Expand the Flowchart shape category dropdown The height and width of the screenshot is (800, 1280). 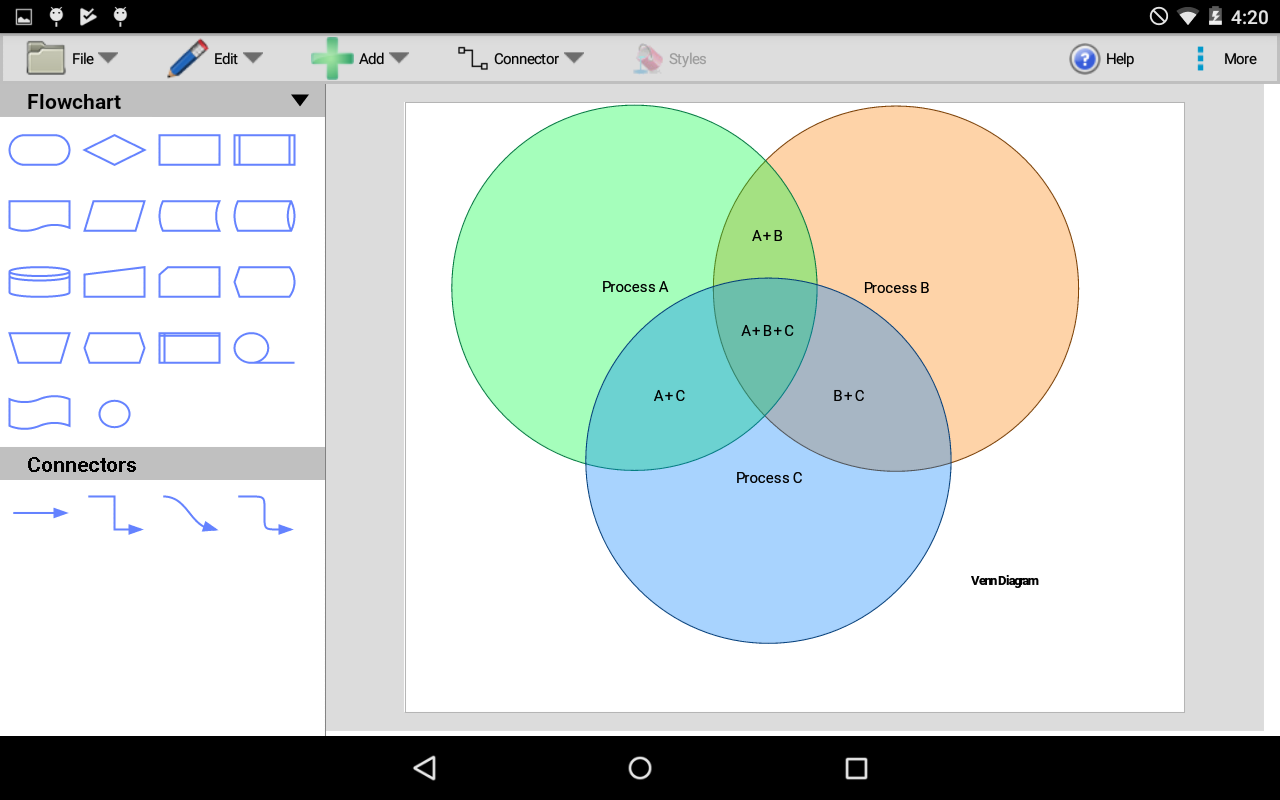300,101
